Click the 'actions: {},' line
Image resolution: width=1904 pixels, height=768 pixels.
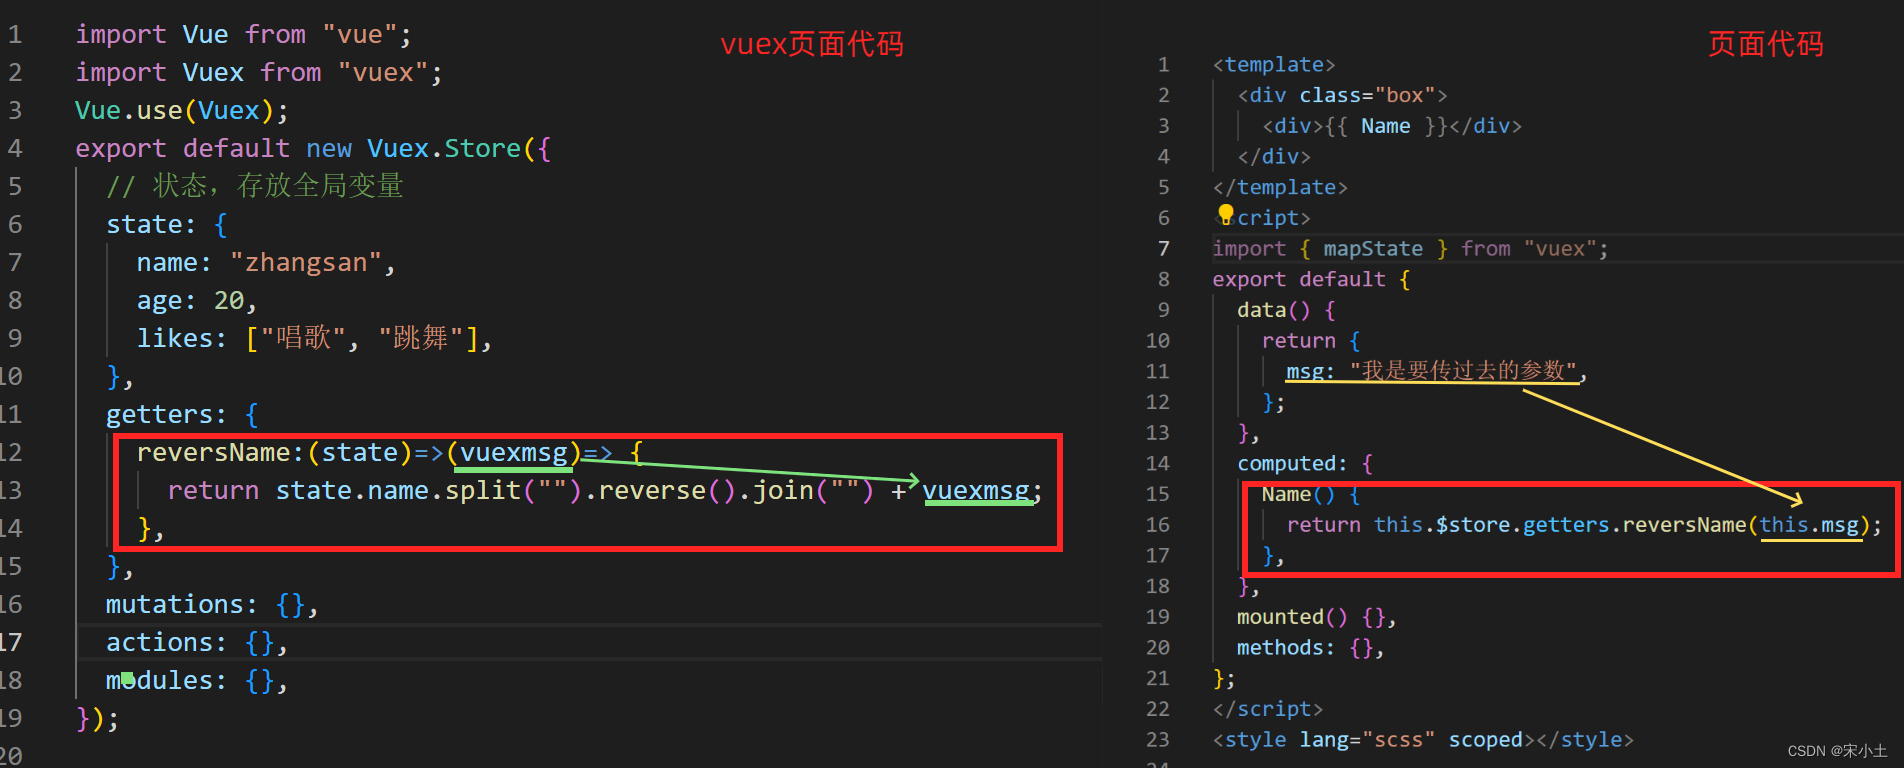[197, 643]
